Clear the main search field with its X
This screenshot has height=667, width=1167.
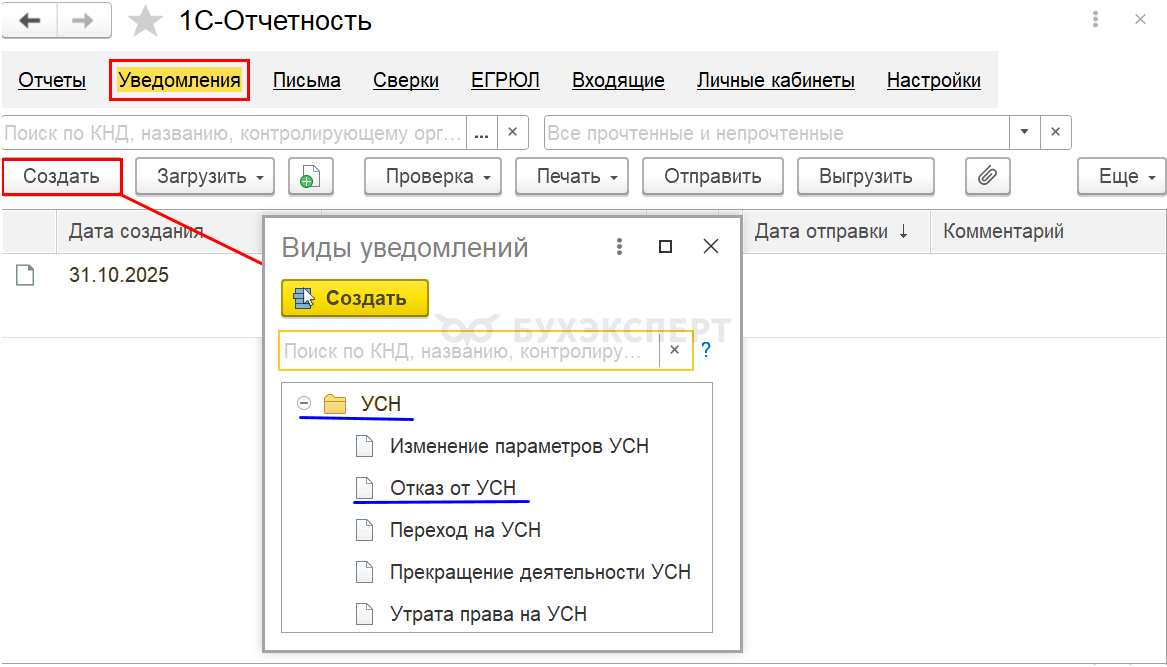(512, 133)
